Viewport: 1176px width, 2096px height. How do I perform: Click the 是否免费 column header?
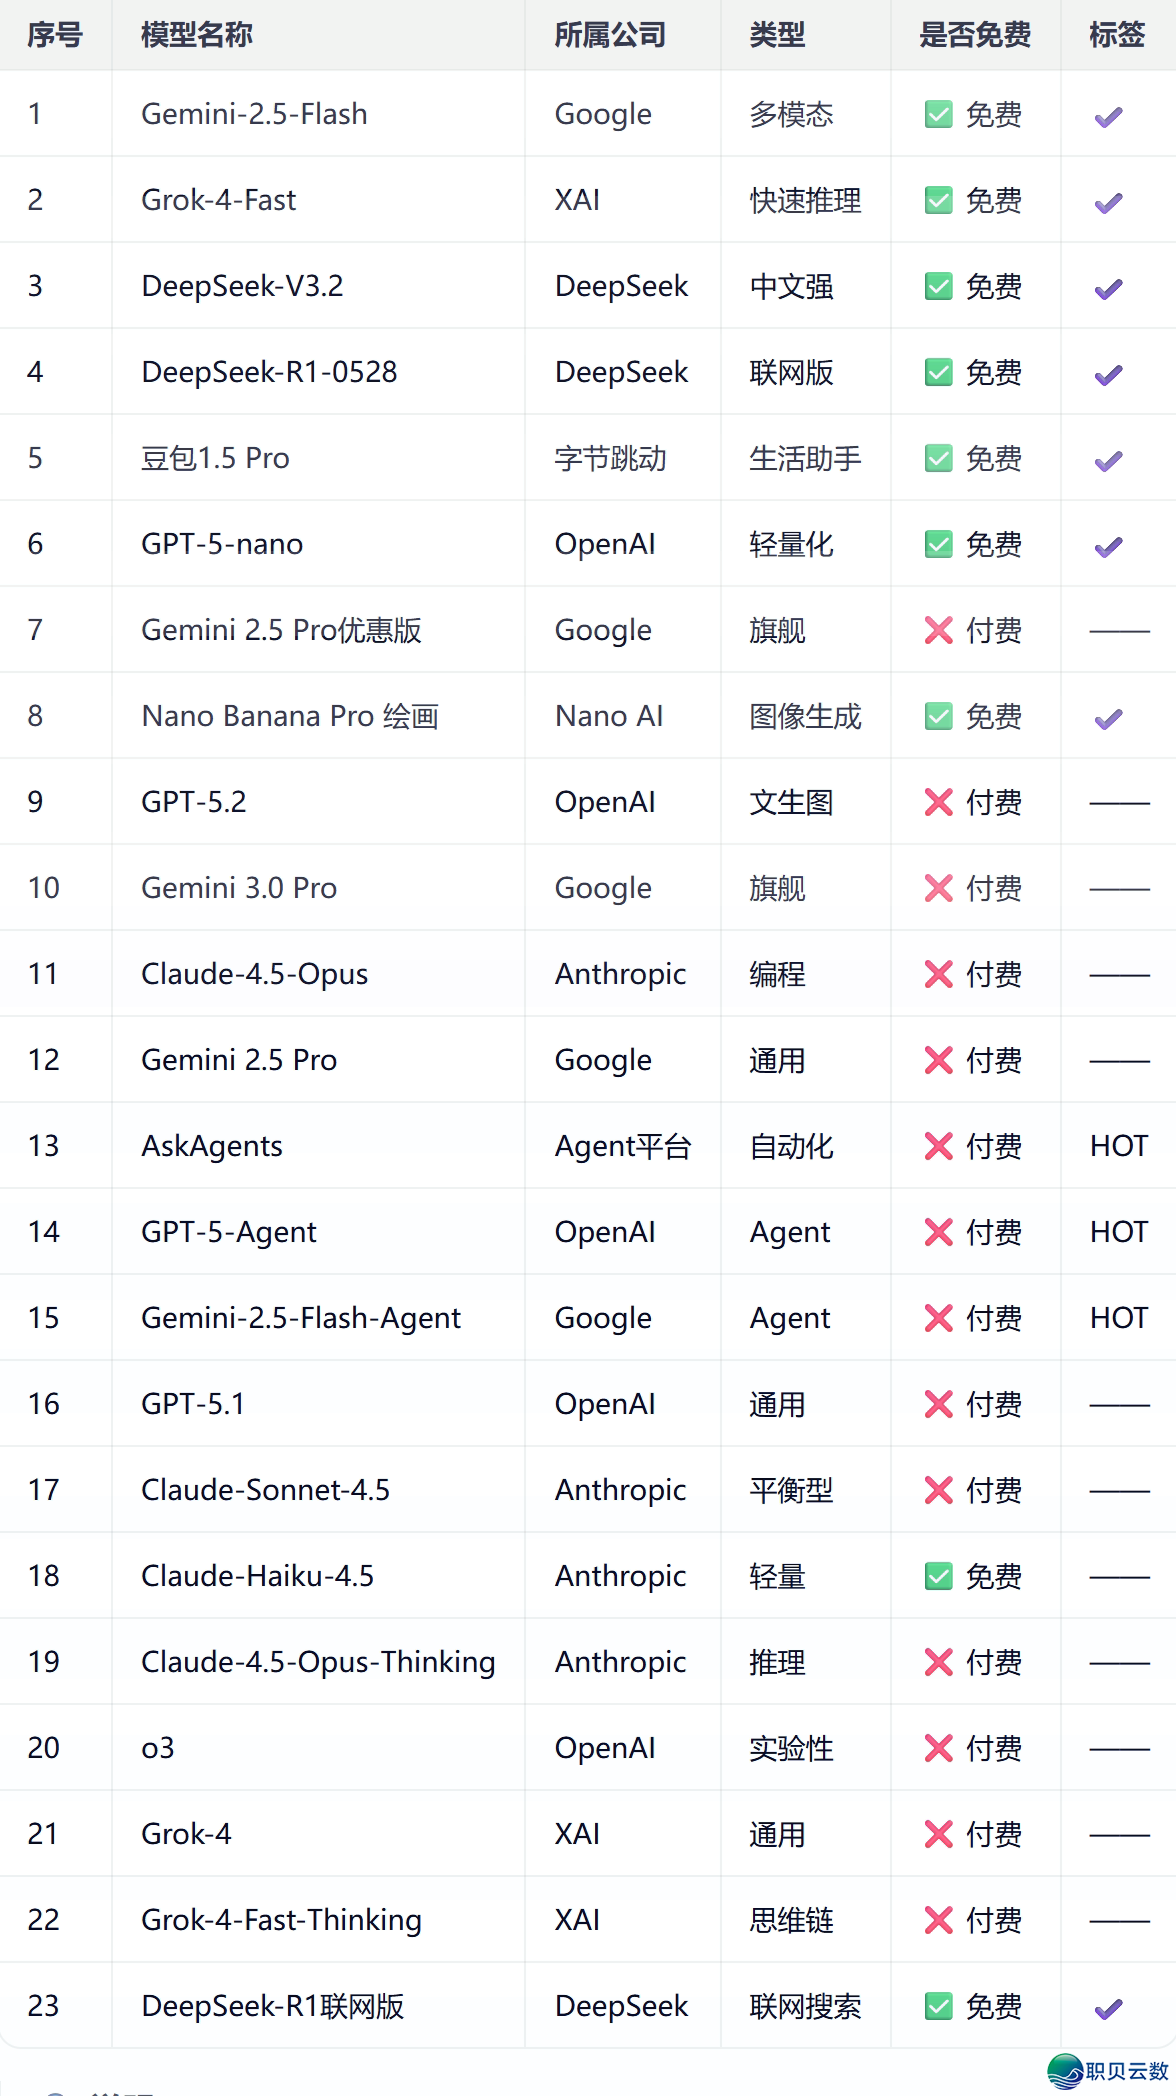(x=974, y=35)
